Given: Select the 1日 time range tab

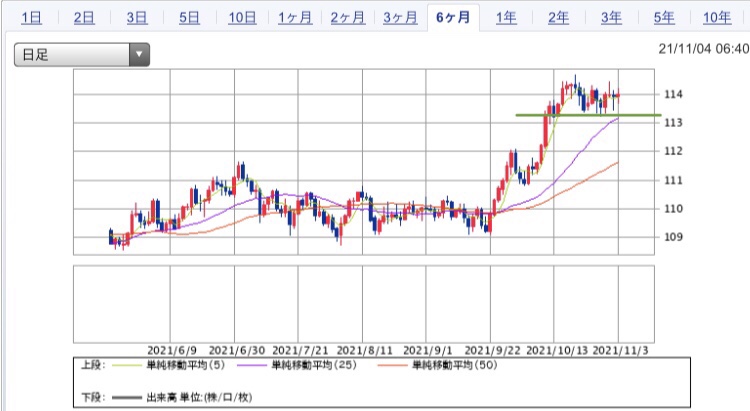Looking at the screenshot, I should [32, 18].
